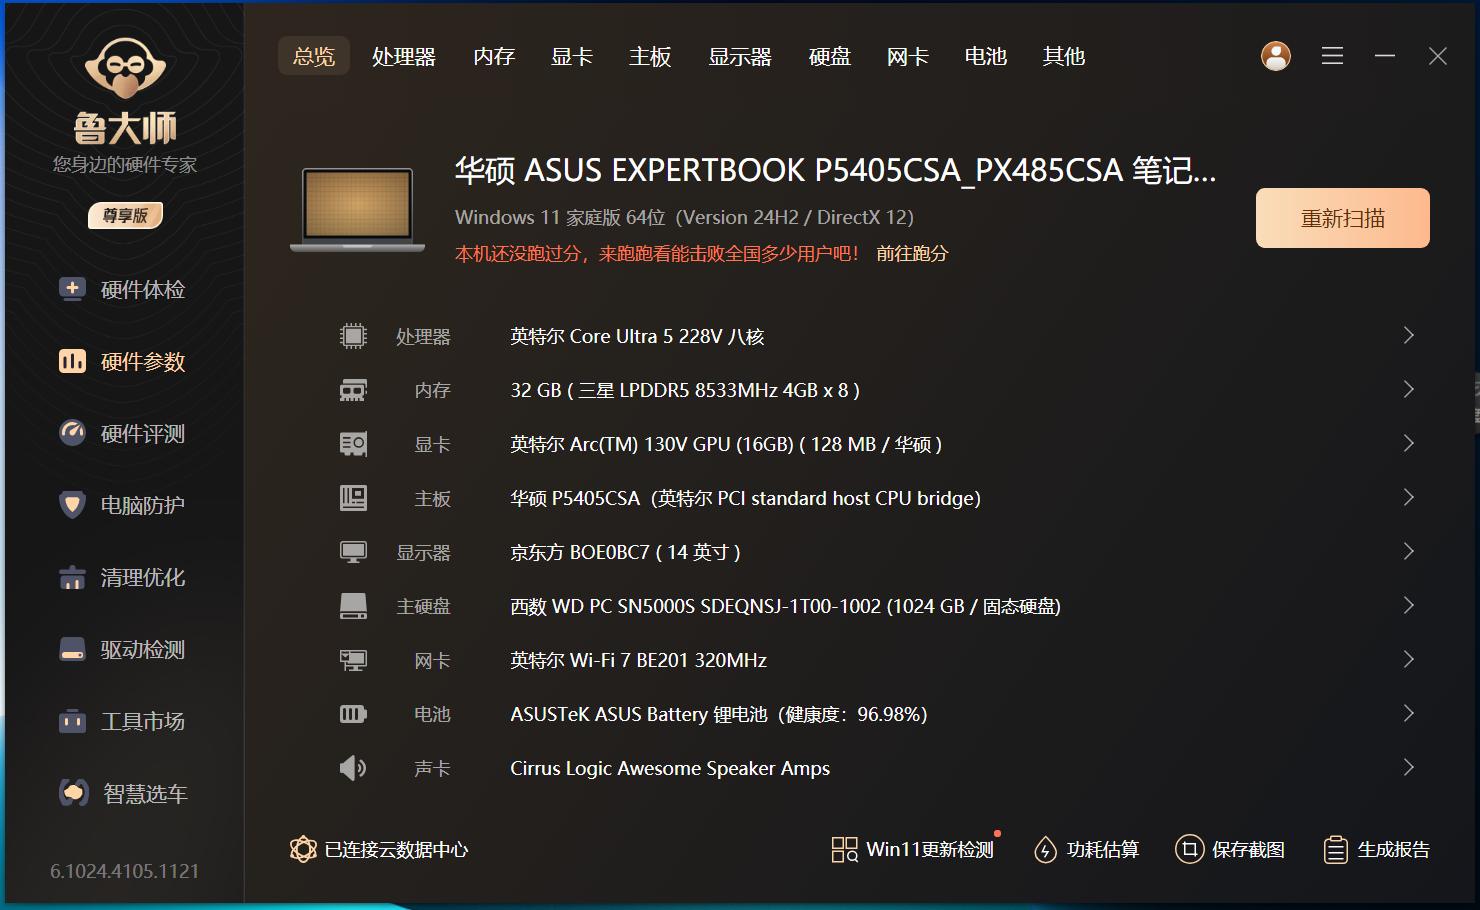This screenshot has height=910, width=1480.
Task: Click the 生成报告 document icon
Action: 1335,850
